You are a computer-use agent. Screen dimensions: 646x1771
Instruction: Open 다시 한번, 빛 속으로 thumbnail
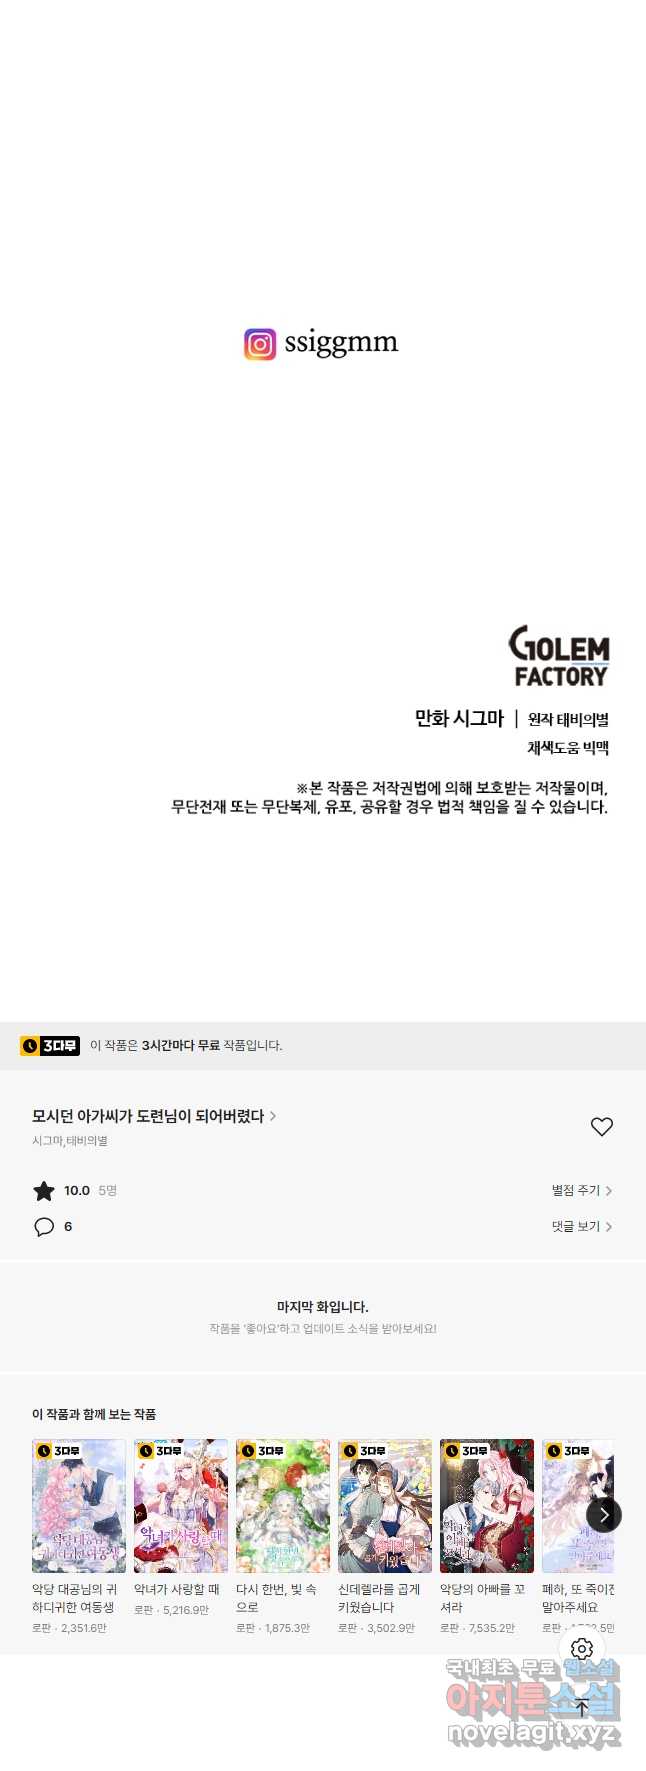283,1506
